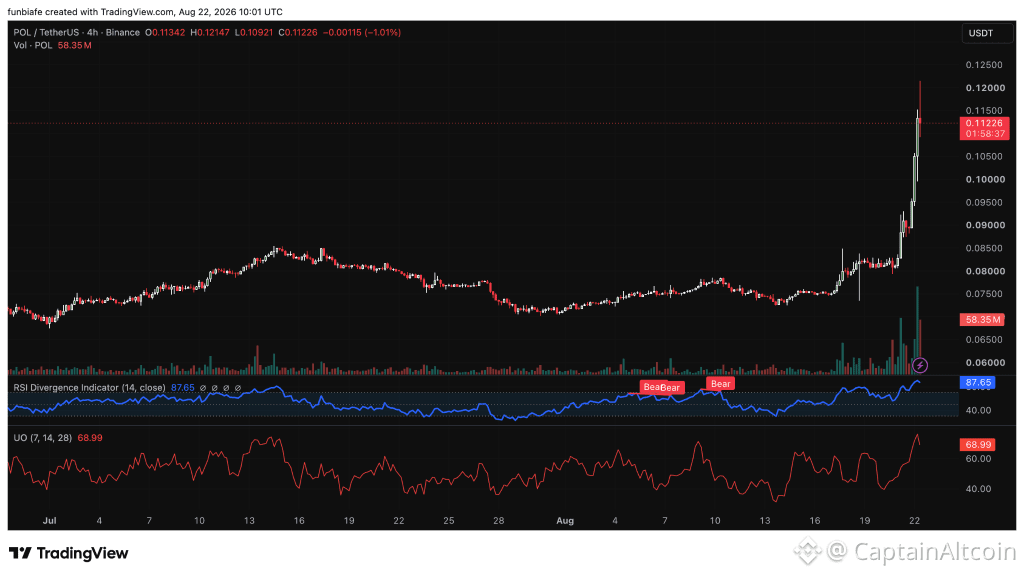Click the 0.12500 price axis level

tap(984, 65)
